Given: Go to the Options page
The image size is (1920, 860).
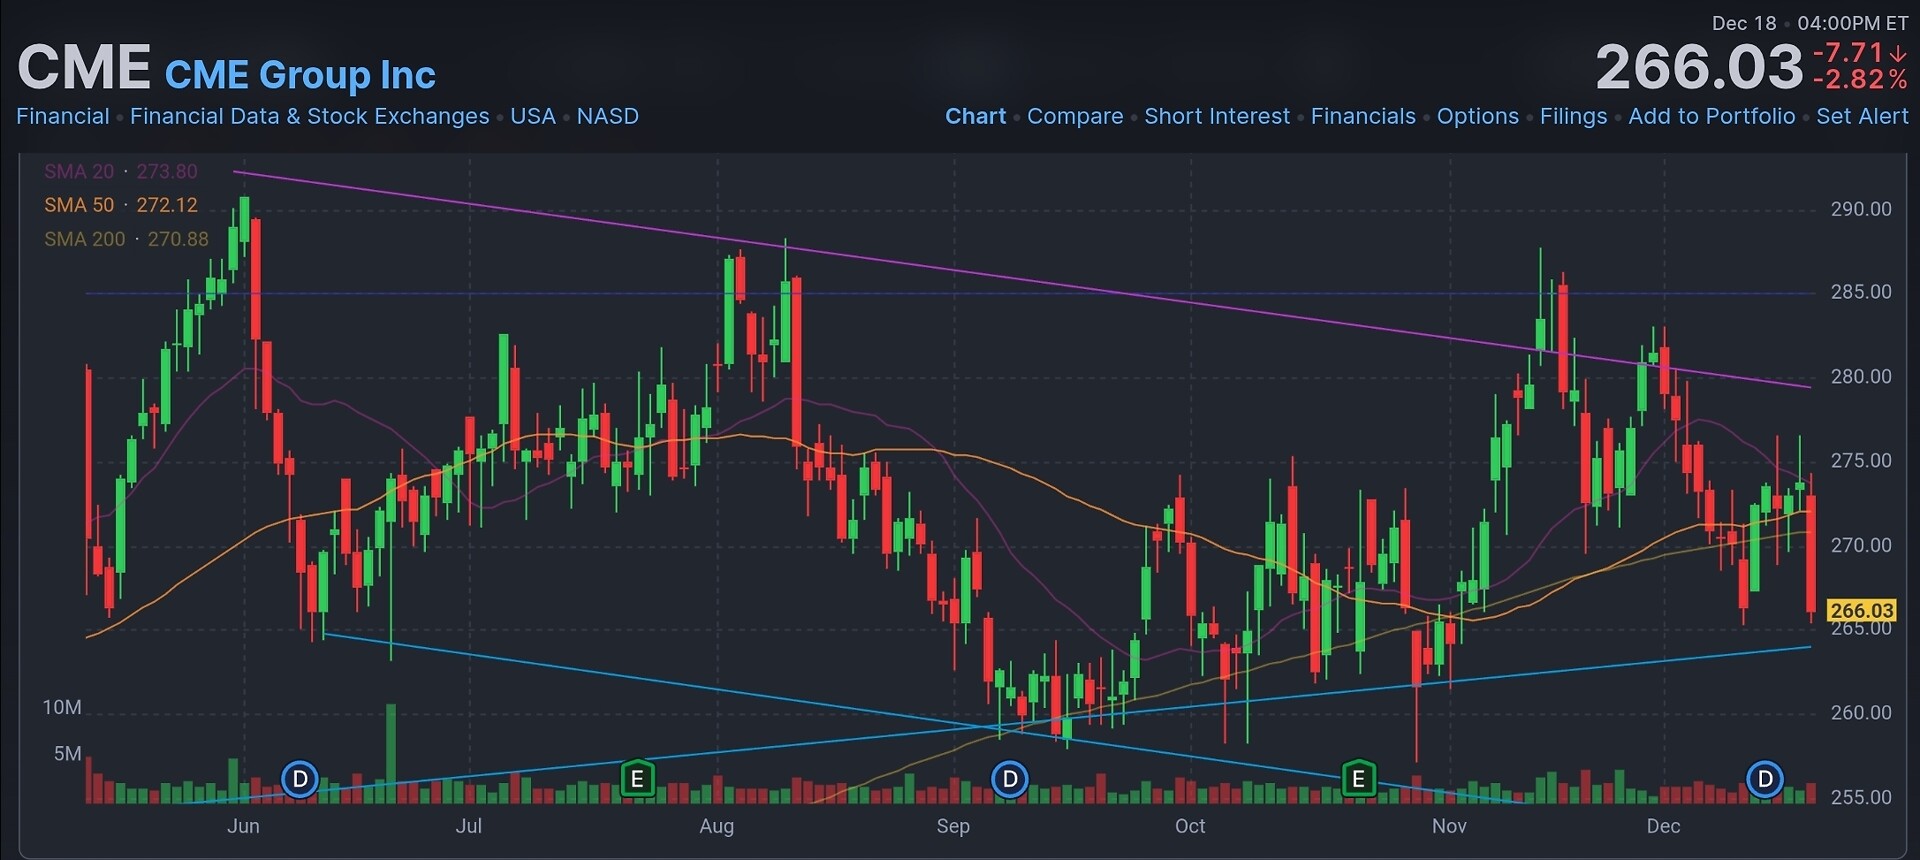Looking at the screenshot, I should point(1478,116).
